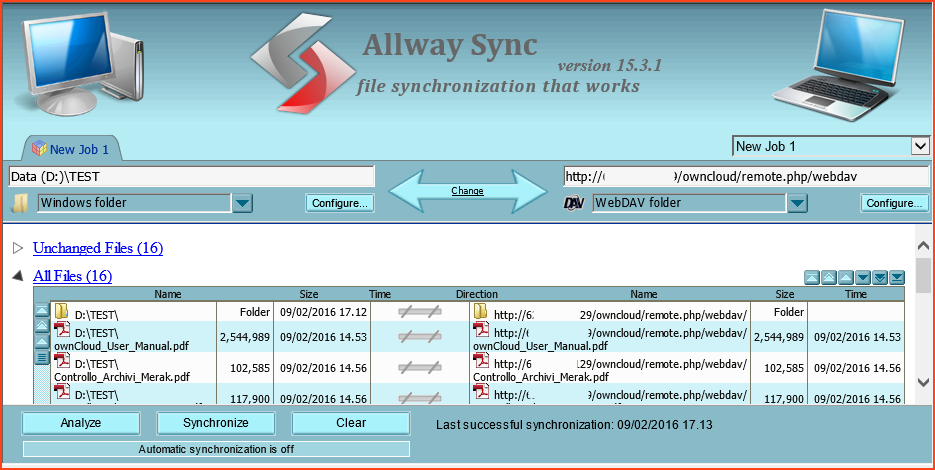Click the jump-to-first-section arrow above the file table

pyautogui.click(x=812, y=277)
